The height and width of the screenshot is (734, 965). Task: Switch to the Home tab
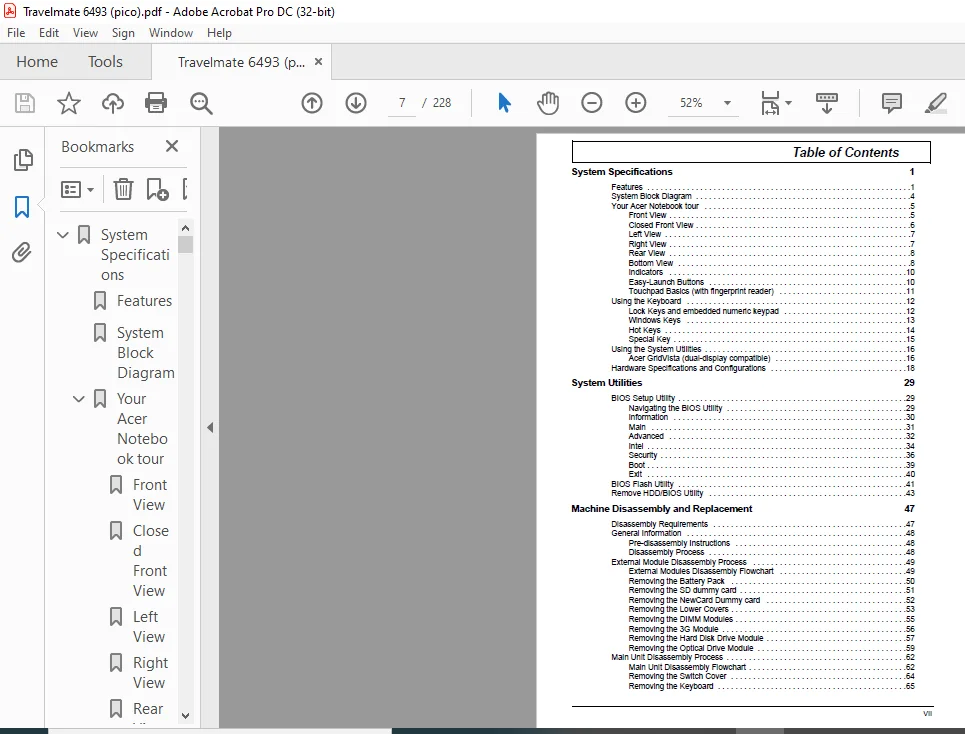pyautogui.click(x=37, y=62)
